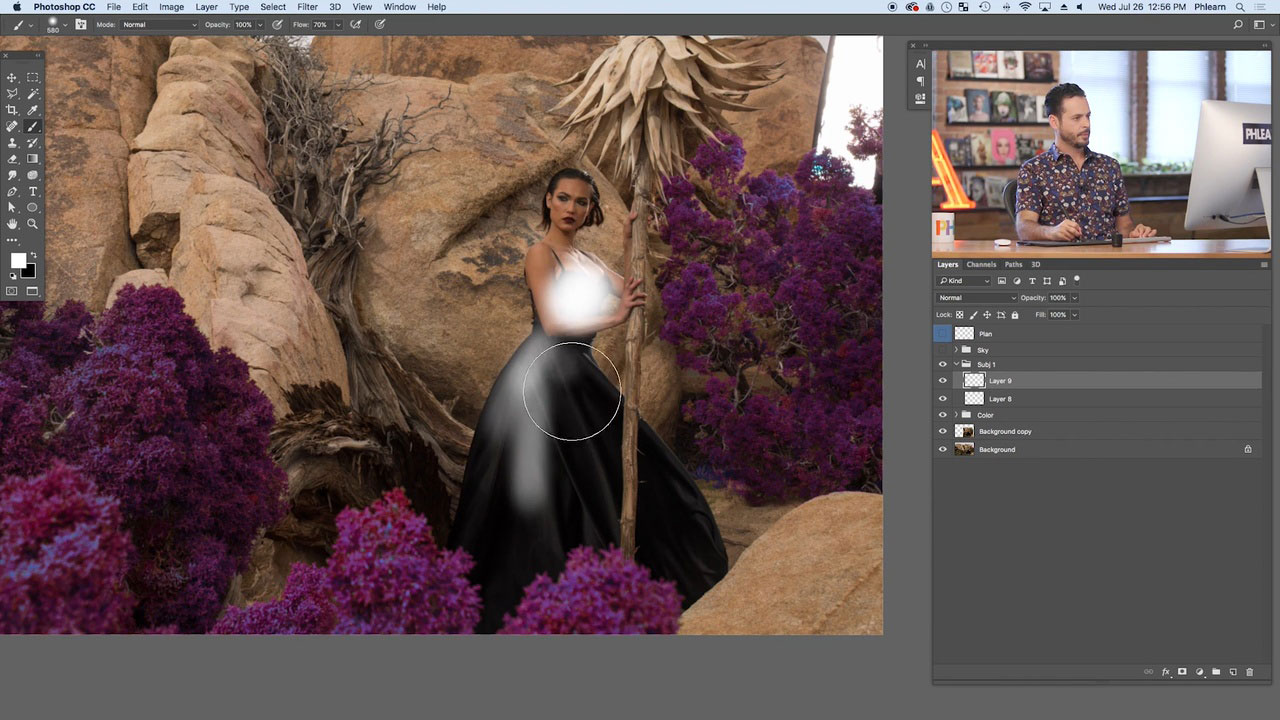This screenshot has height=720, width=1280.
Task: Click the delete layer trash icon
Action: click(x=1249, y=672)
